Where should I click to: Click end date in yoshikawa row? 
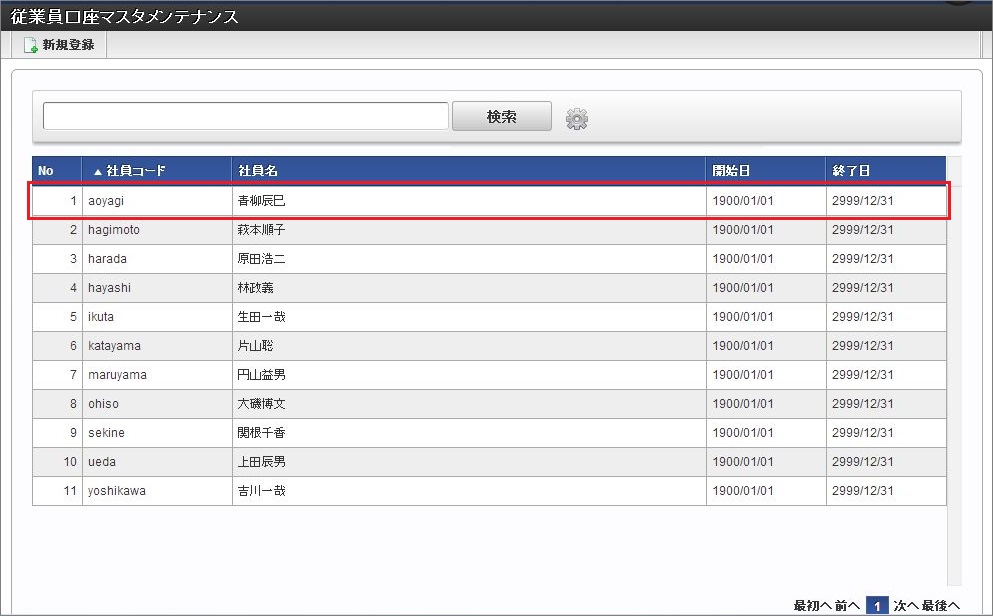pos(863,491)
